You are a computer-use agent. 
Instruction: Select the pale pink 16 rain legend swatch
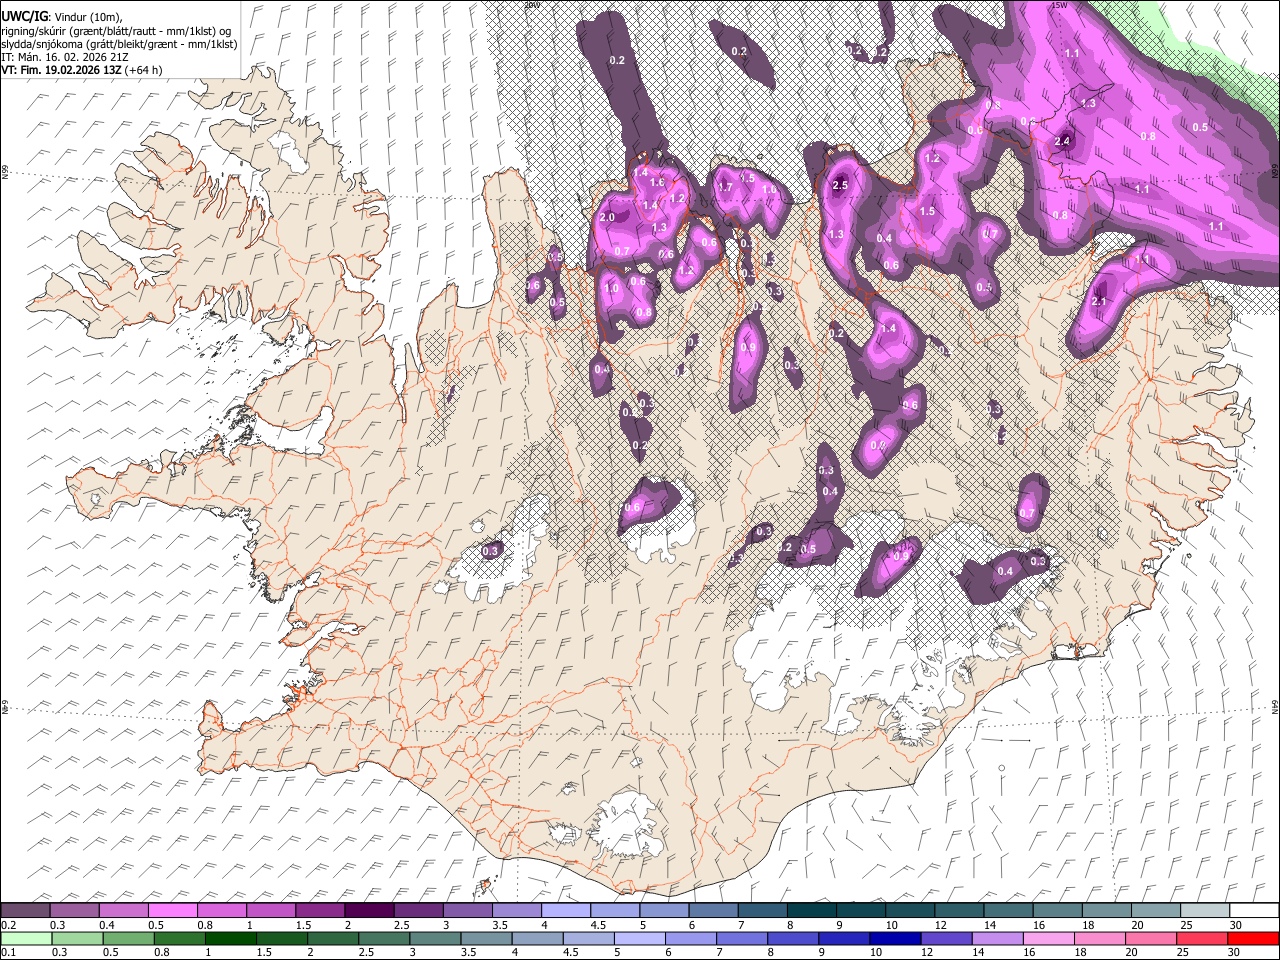click(1050, 939)
